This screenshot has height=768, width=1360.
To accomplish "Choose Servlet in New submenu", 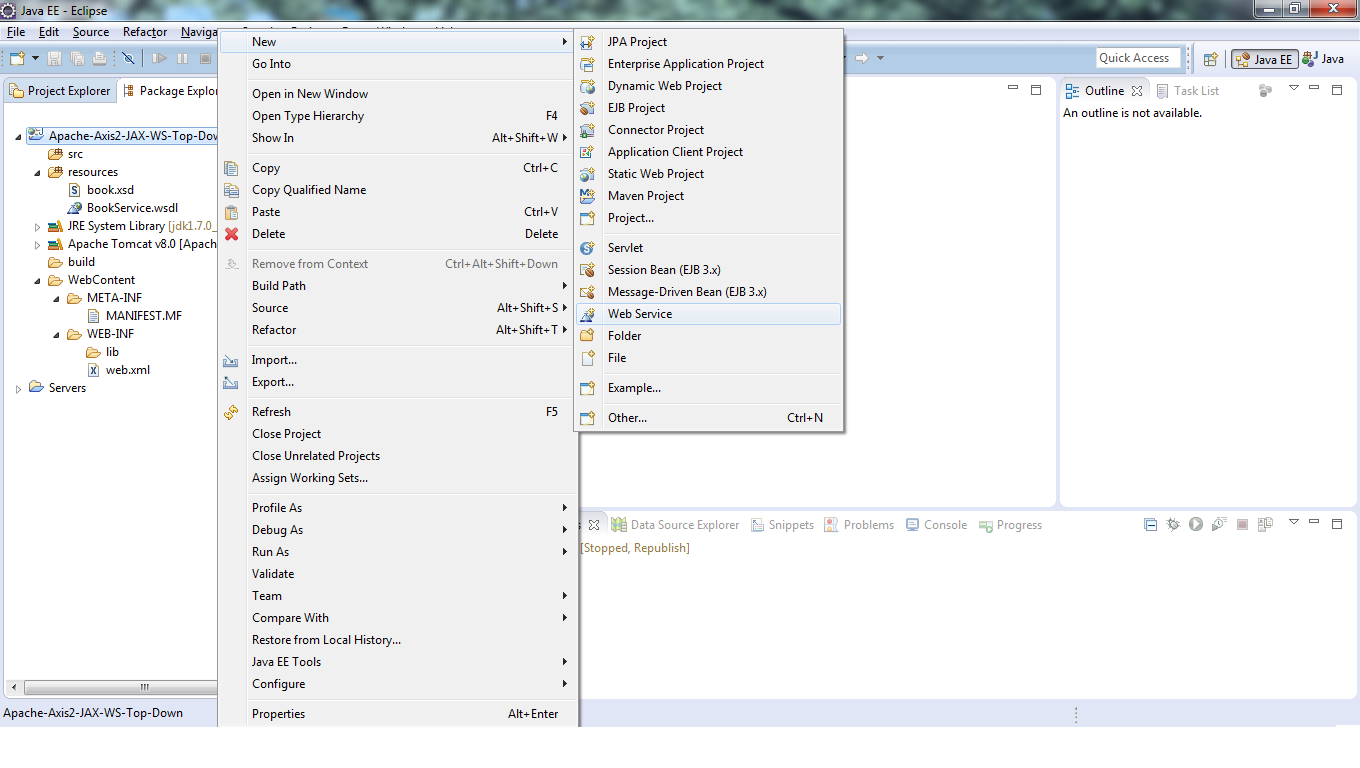I will [x=709, y=248].
